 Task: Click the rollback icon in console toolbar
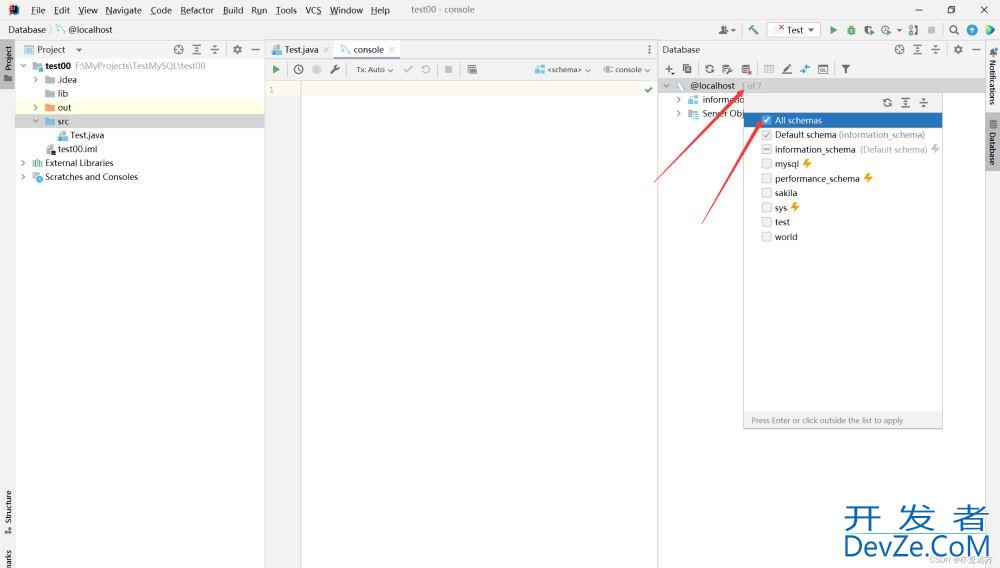(x=425, y=69)
